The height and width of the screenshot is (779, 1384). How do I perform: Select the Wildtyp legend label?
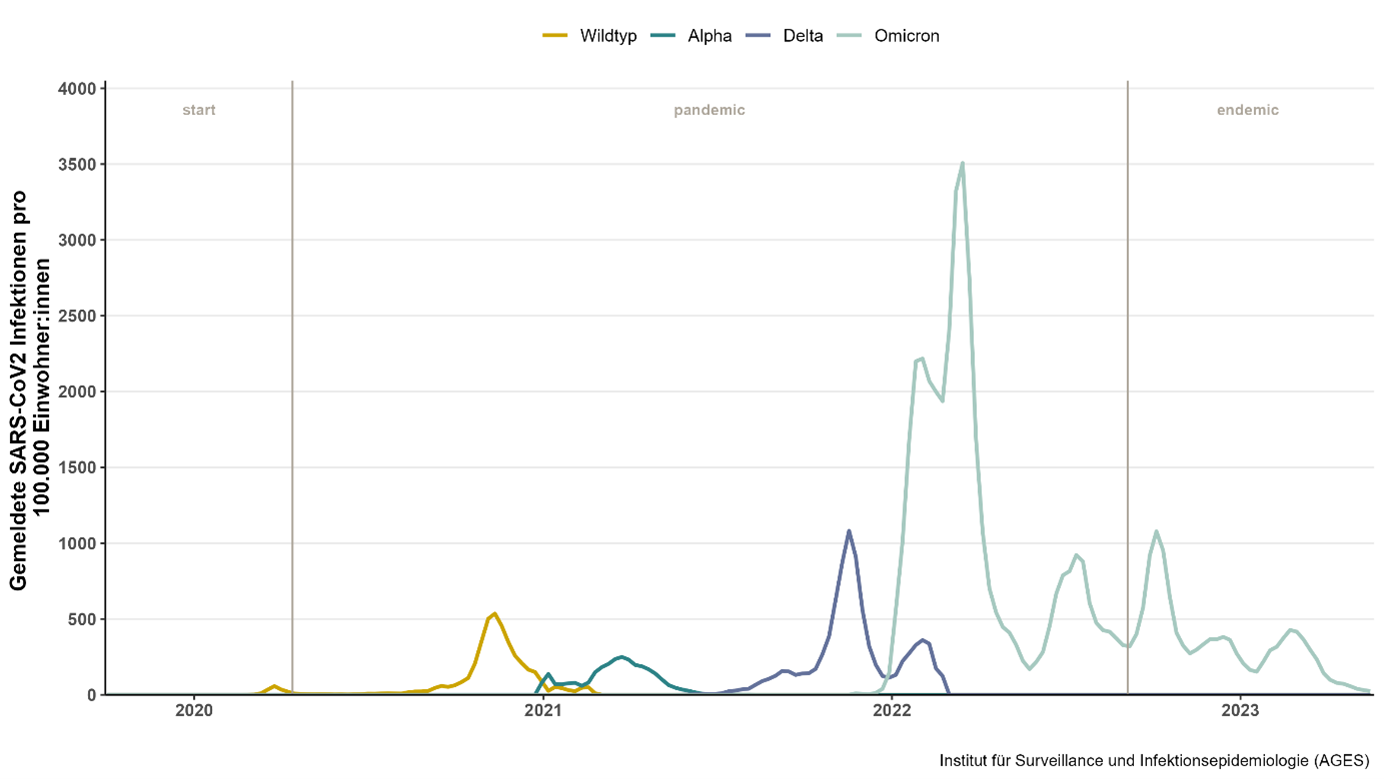click(608, 36)
